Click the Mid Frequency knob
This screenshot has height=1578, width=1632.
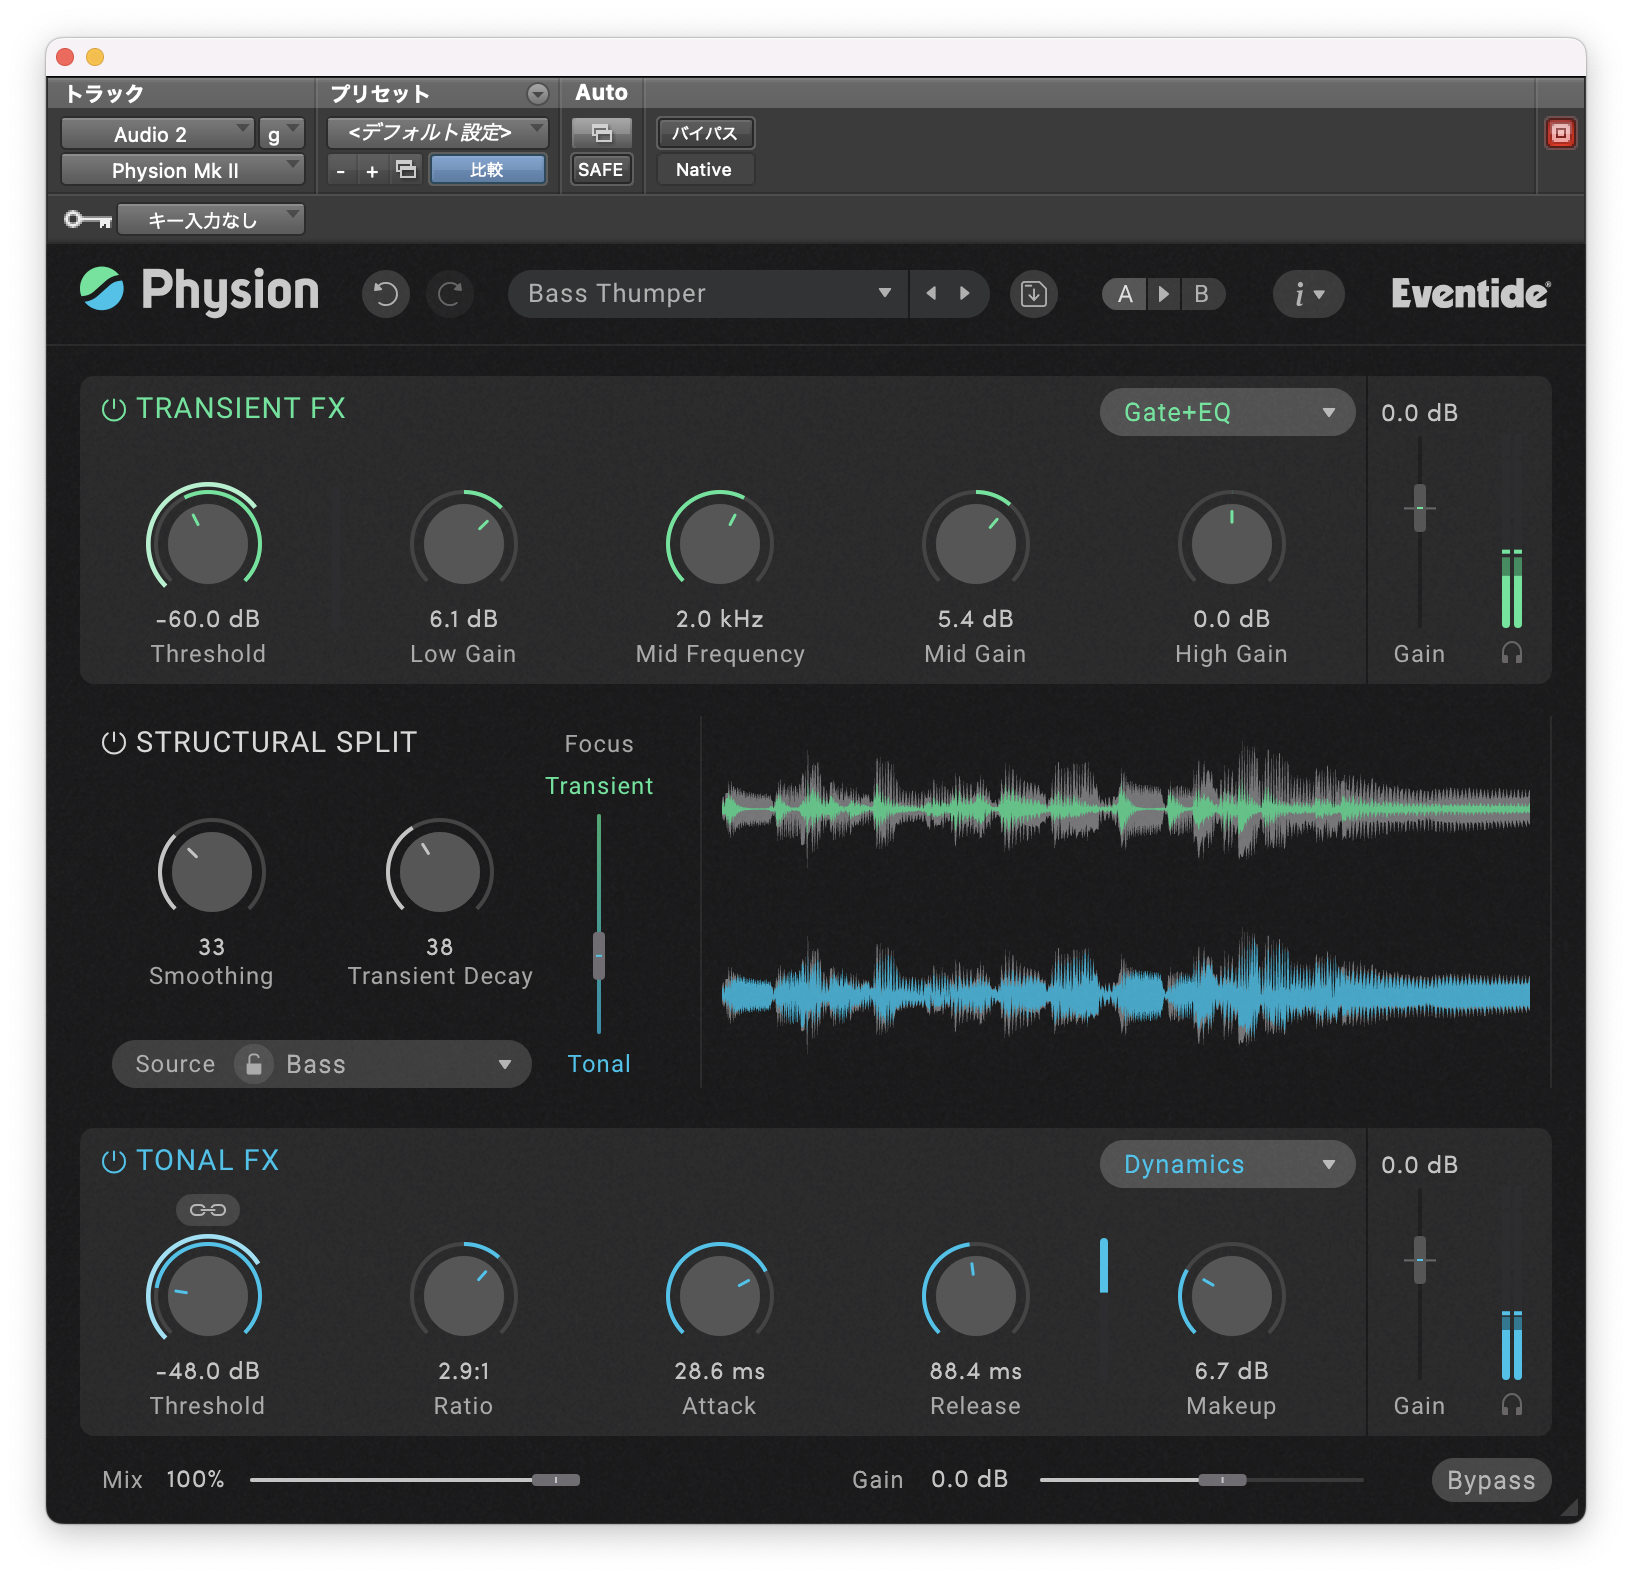pyautogui.click(x=720, y=543)
